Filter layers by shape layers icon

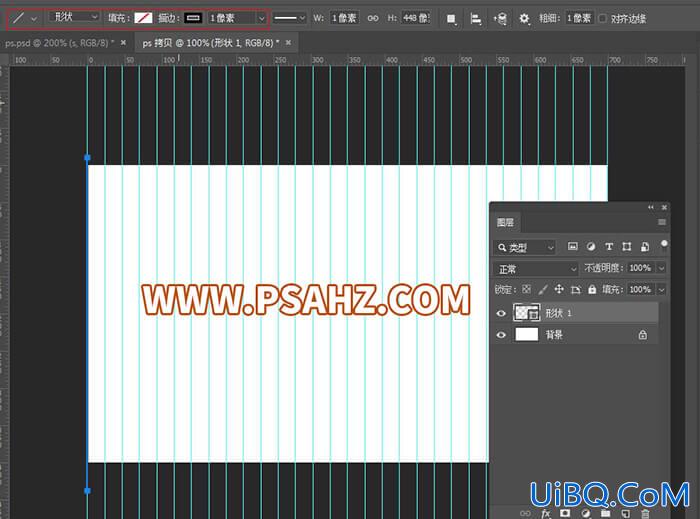(x=627, y=246)
